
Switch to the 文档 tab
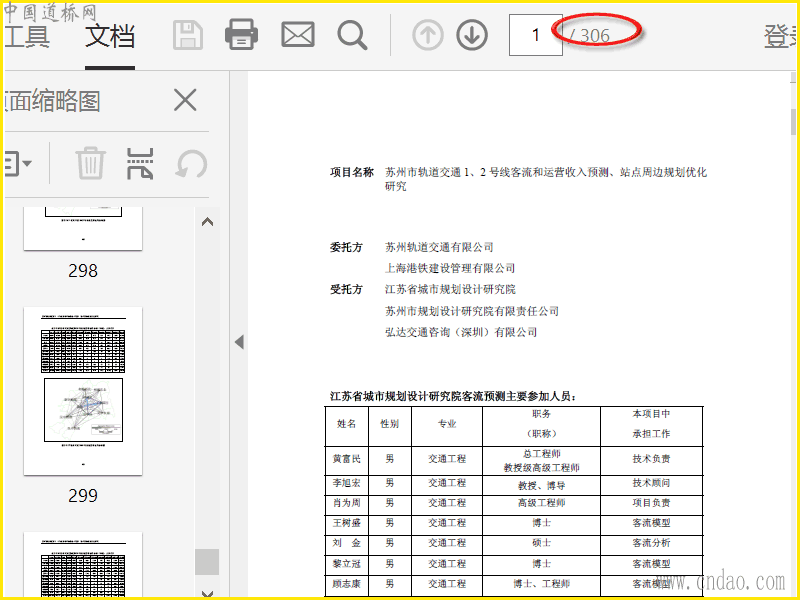click(x=110, y=36)
